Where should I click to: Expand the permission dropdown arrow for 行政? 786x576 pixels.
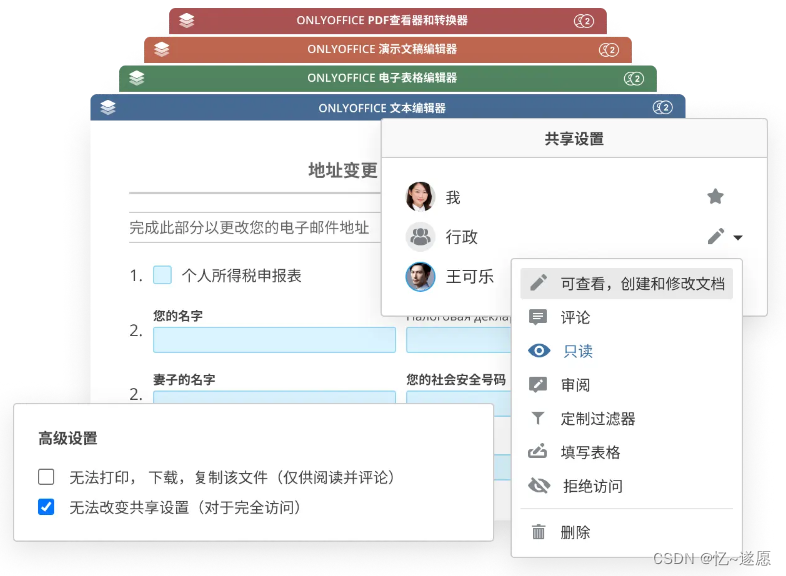[x=738, y=238]
